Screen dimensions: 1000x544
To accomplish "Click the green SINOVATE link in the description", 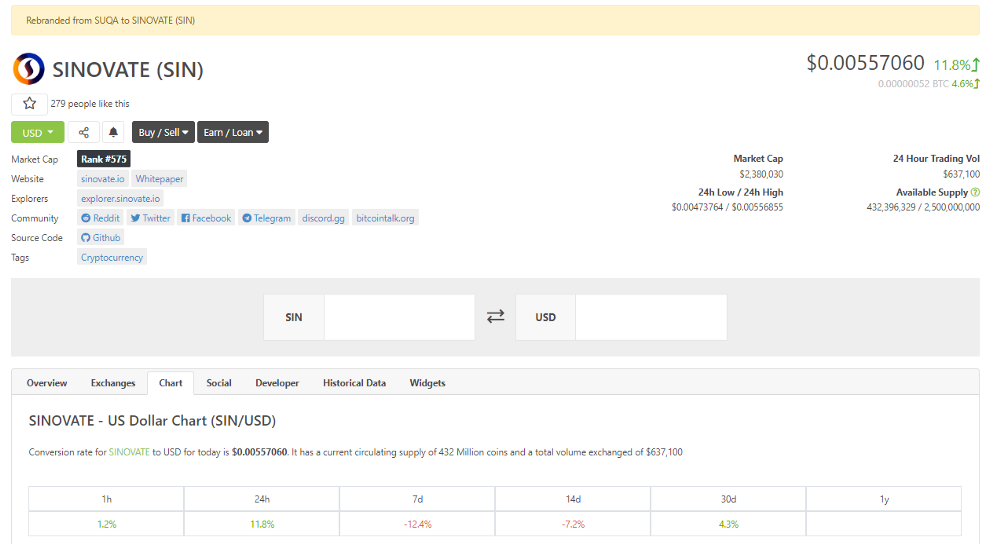I will click(x=129, y=452).
